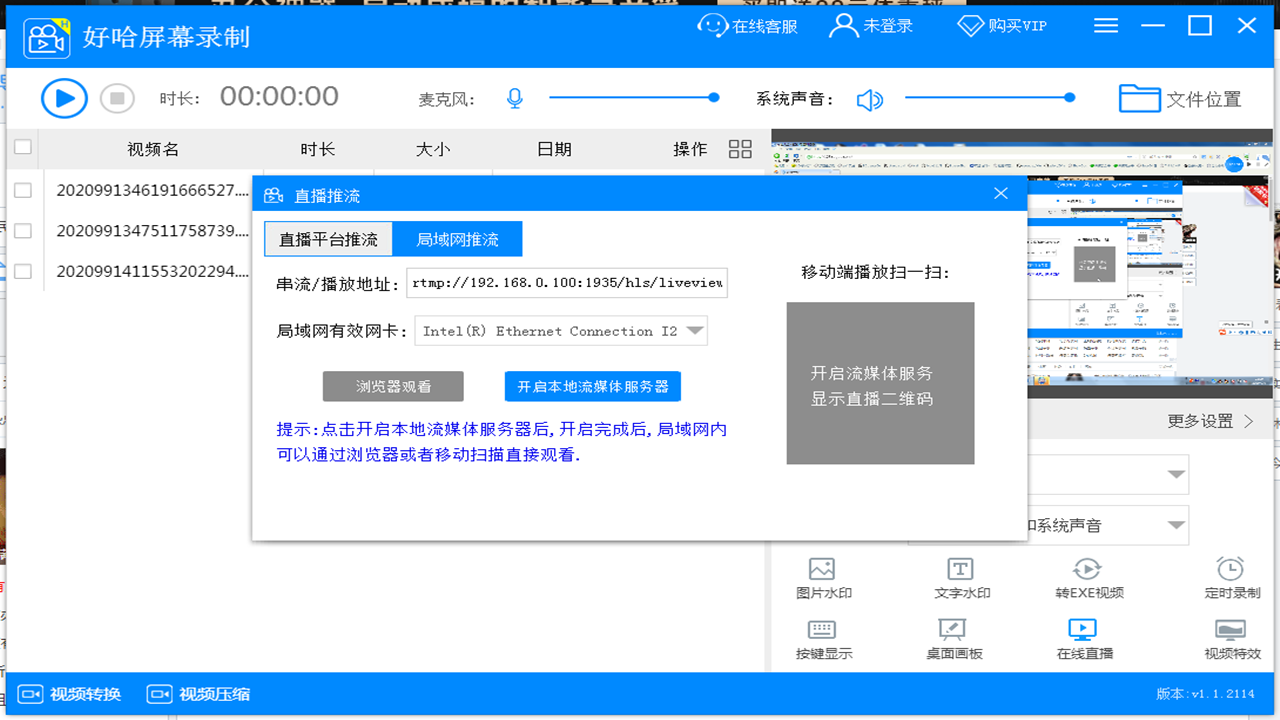Image resolution: width=1280 pixels, height=720 pixels.
Task: Mute the microphone input
Action: pos(514,98)
